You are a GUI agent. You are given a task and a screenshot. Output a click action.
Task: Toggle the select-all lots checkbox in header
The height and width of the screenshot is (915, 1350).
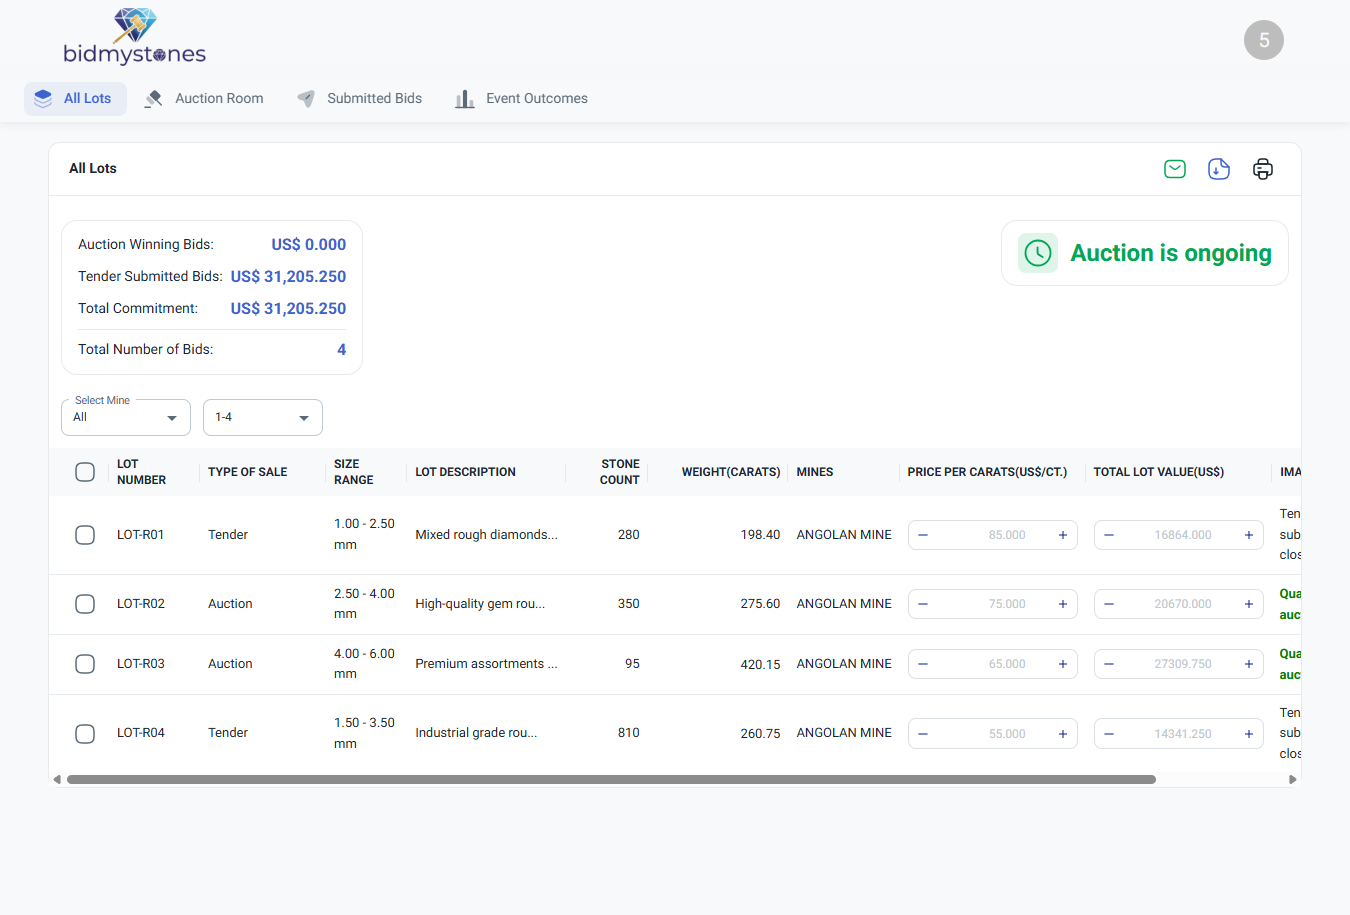coord(85,472)
